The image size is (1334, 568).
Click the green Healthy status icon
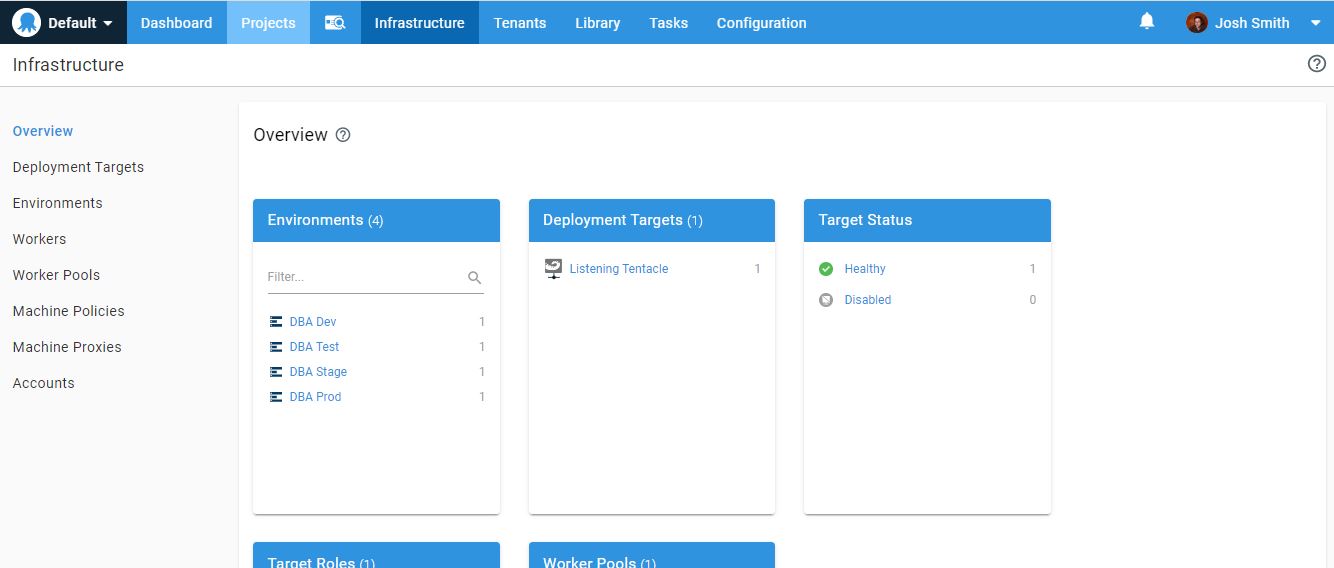tap(826, 269)
